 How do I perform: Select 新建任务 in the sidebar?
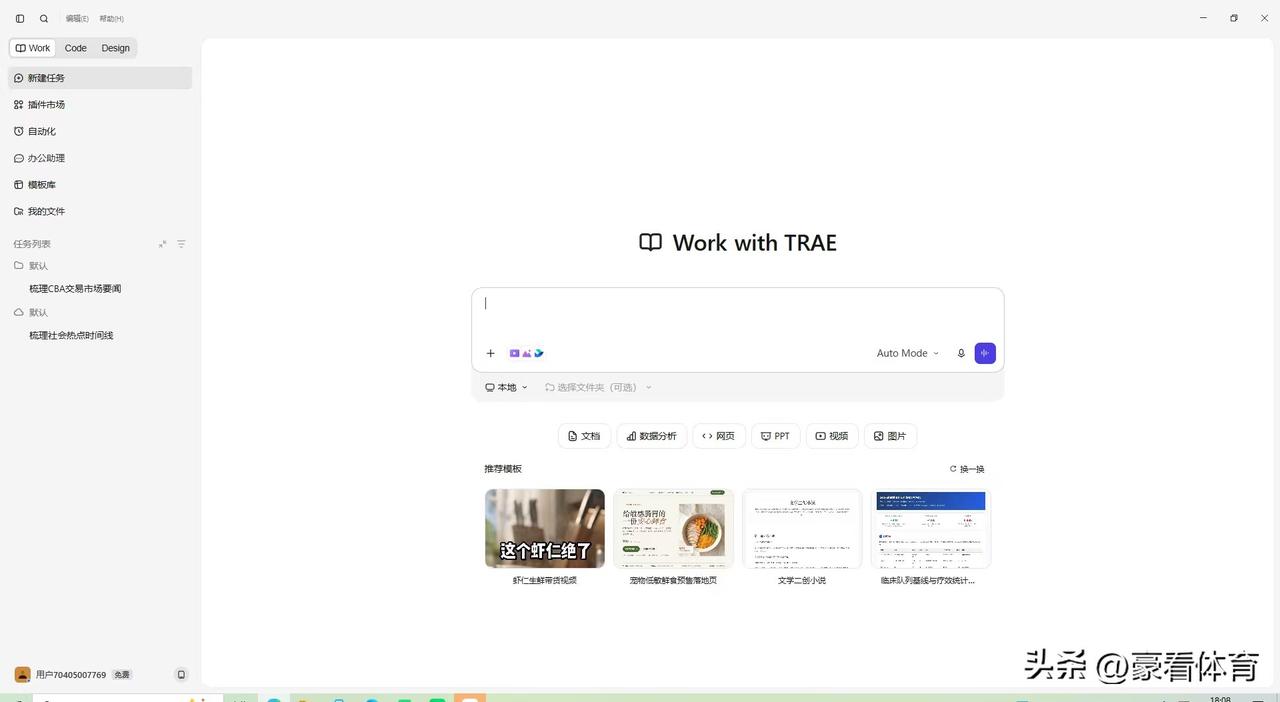pos(100,78)
